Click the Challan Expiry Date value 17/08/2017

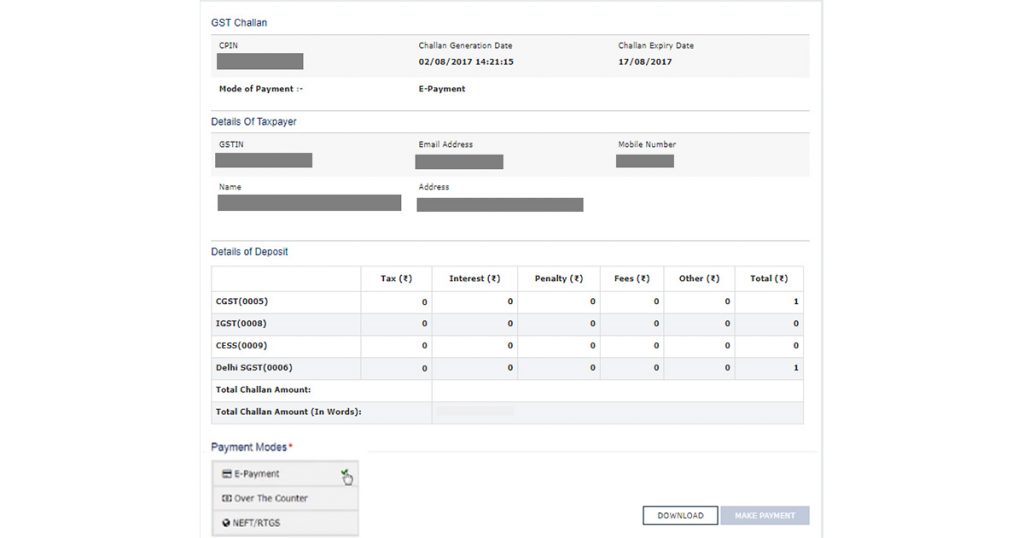[645, 62]
